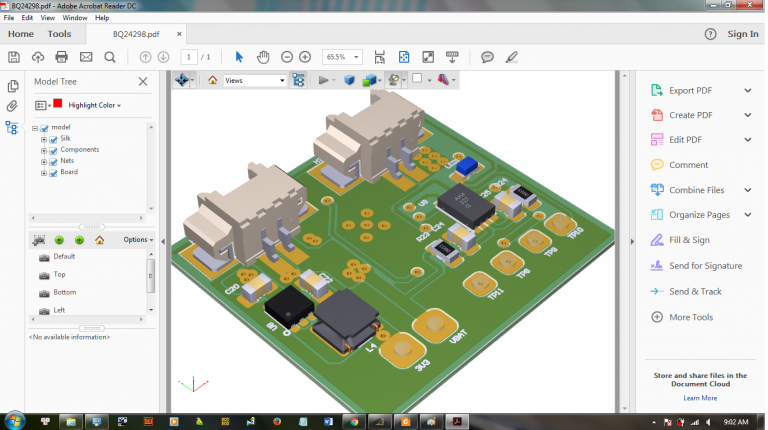Click the Zoom In plus icon
This screenshot has height=430, width=768.
[x=305, y=57]
